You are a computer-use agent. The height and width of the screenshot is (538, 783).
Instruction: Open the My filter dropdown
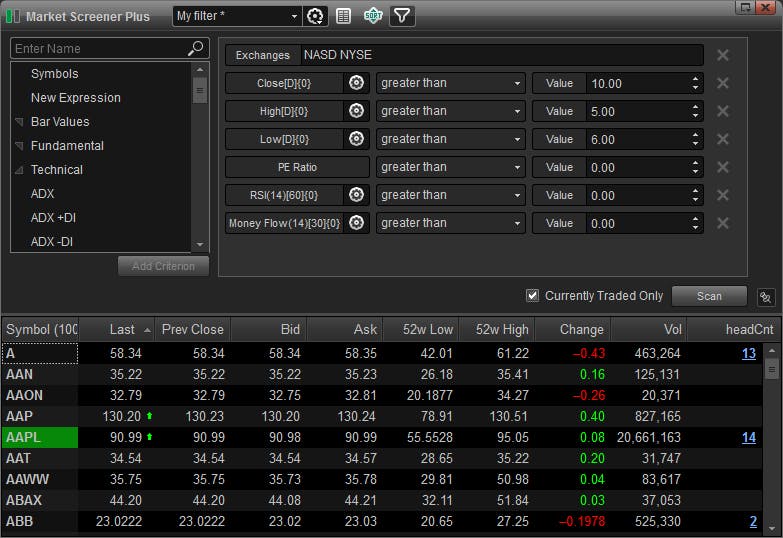pyautogui.click(x=294, y=16)
